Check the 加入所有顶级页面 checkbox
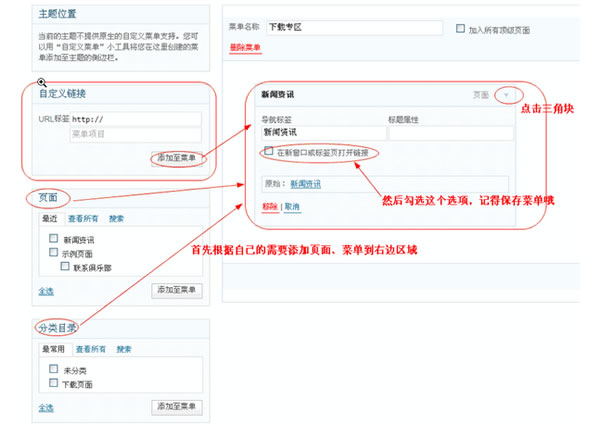 click(459, 30)
